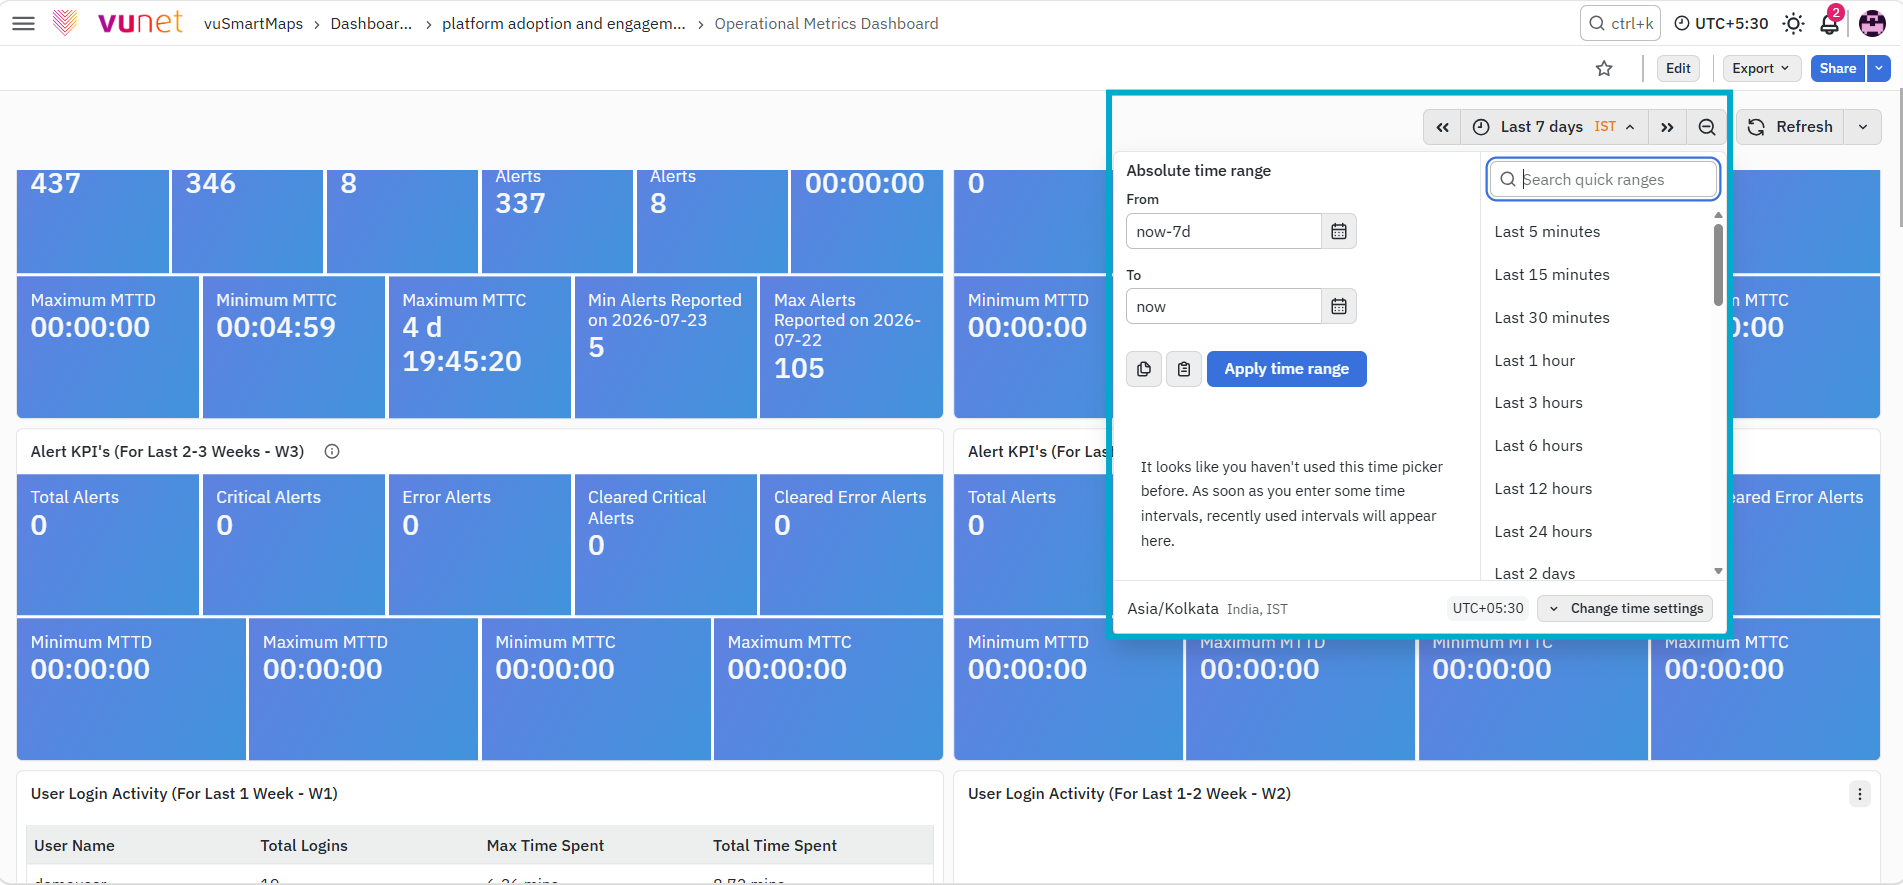Screen dimensions: 1903x885
Task: Move time range forwards
Action: (1667, 127)
